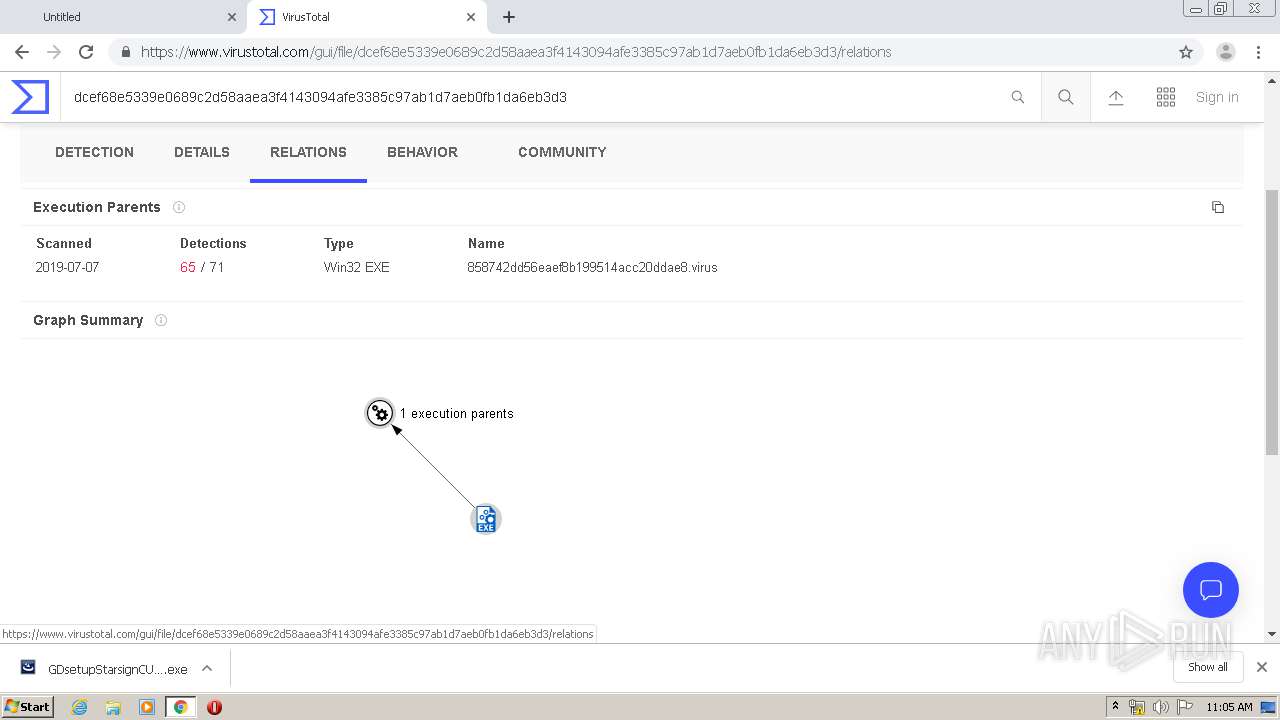The image size is (1280, 720).
Task: Click the Win32 EXE type cell
Action: (357, 268)
